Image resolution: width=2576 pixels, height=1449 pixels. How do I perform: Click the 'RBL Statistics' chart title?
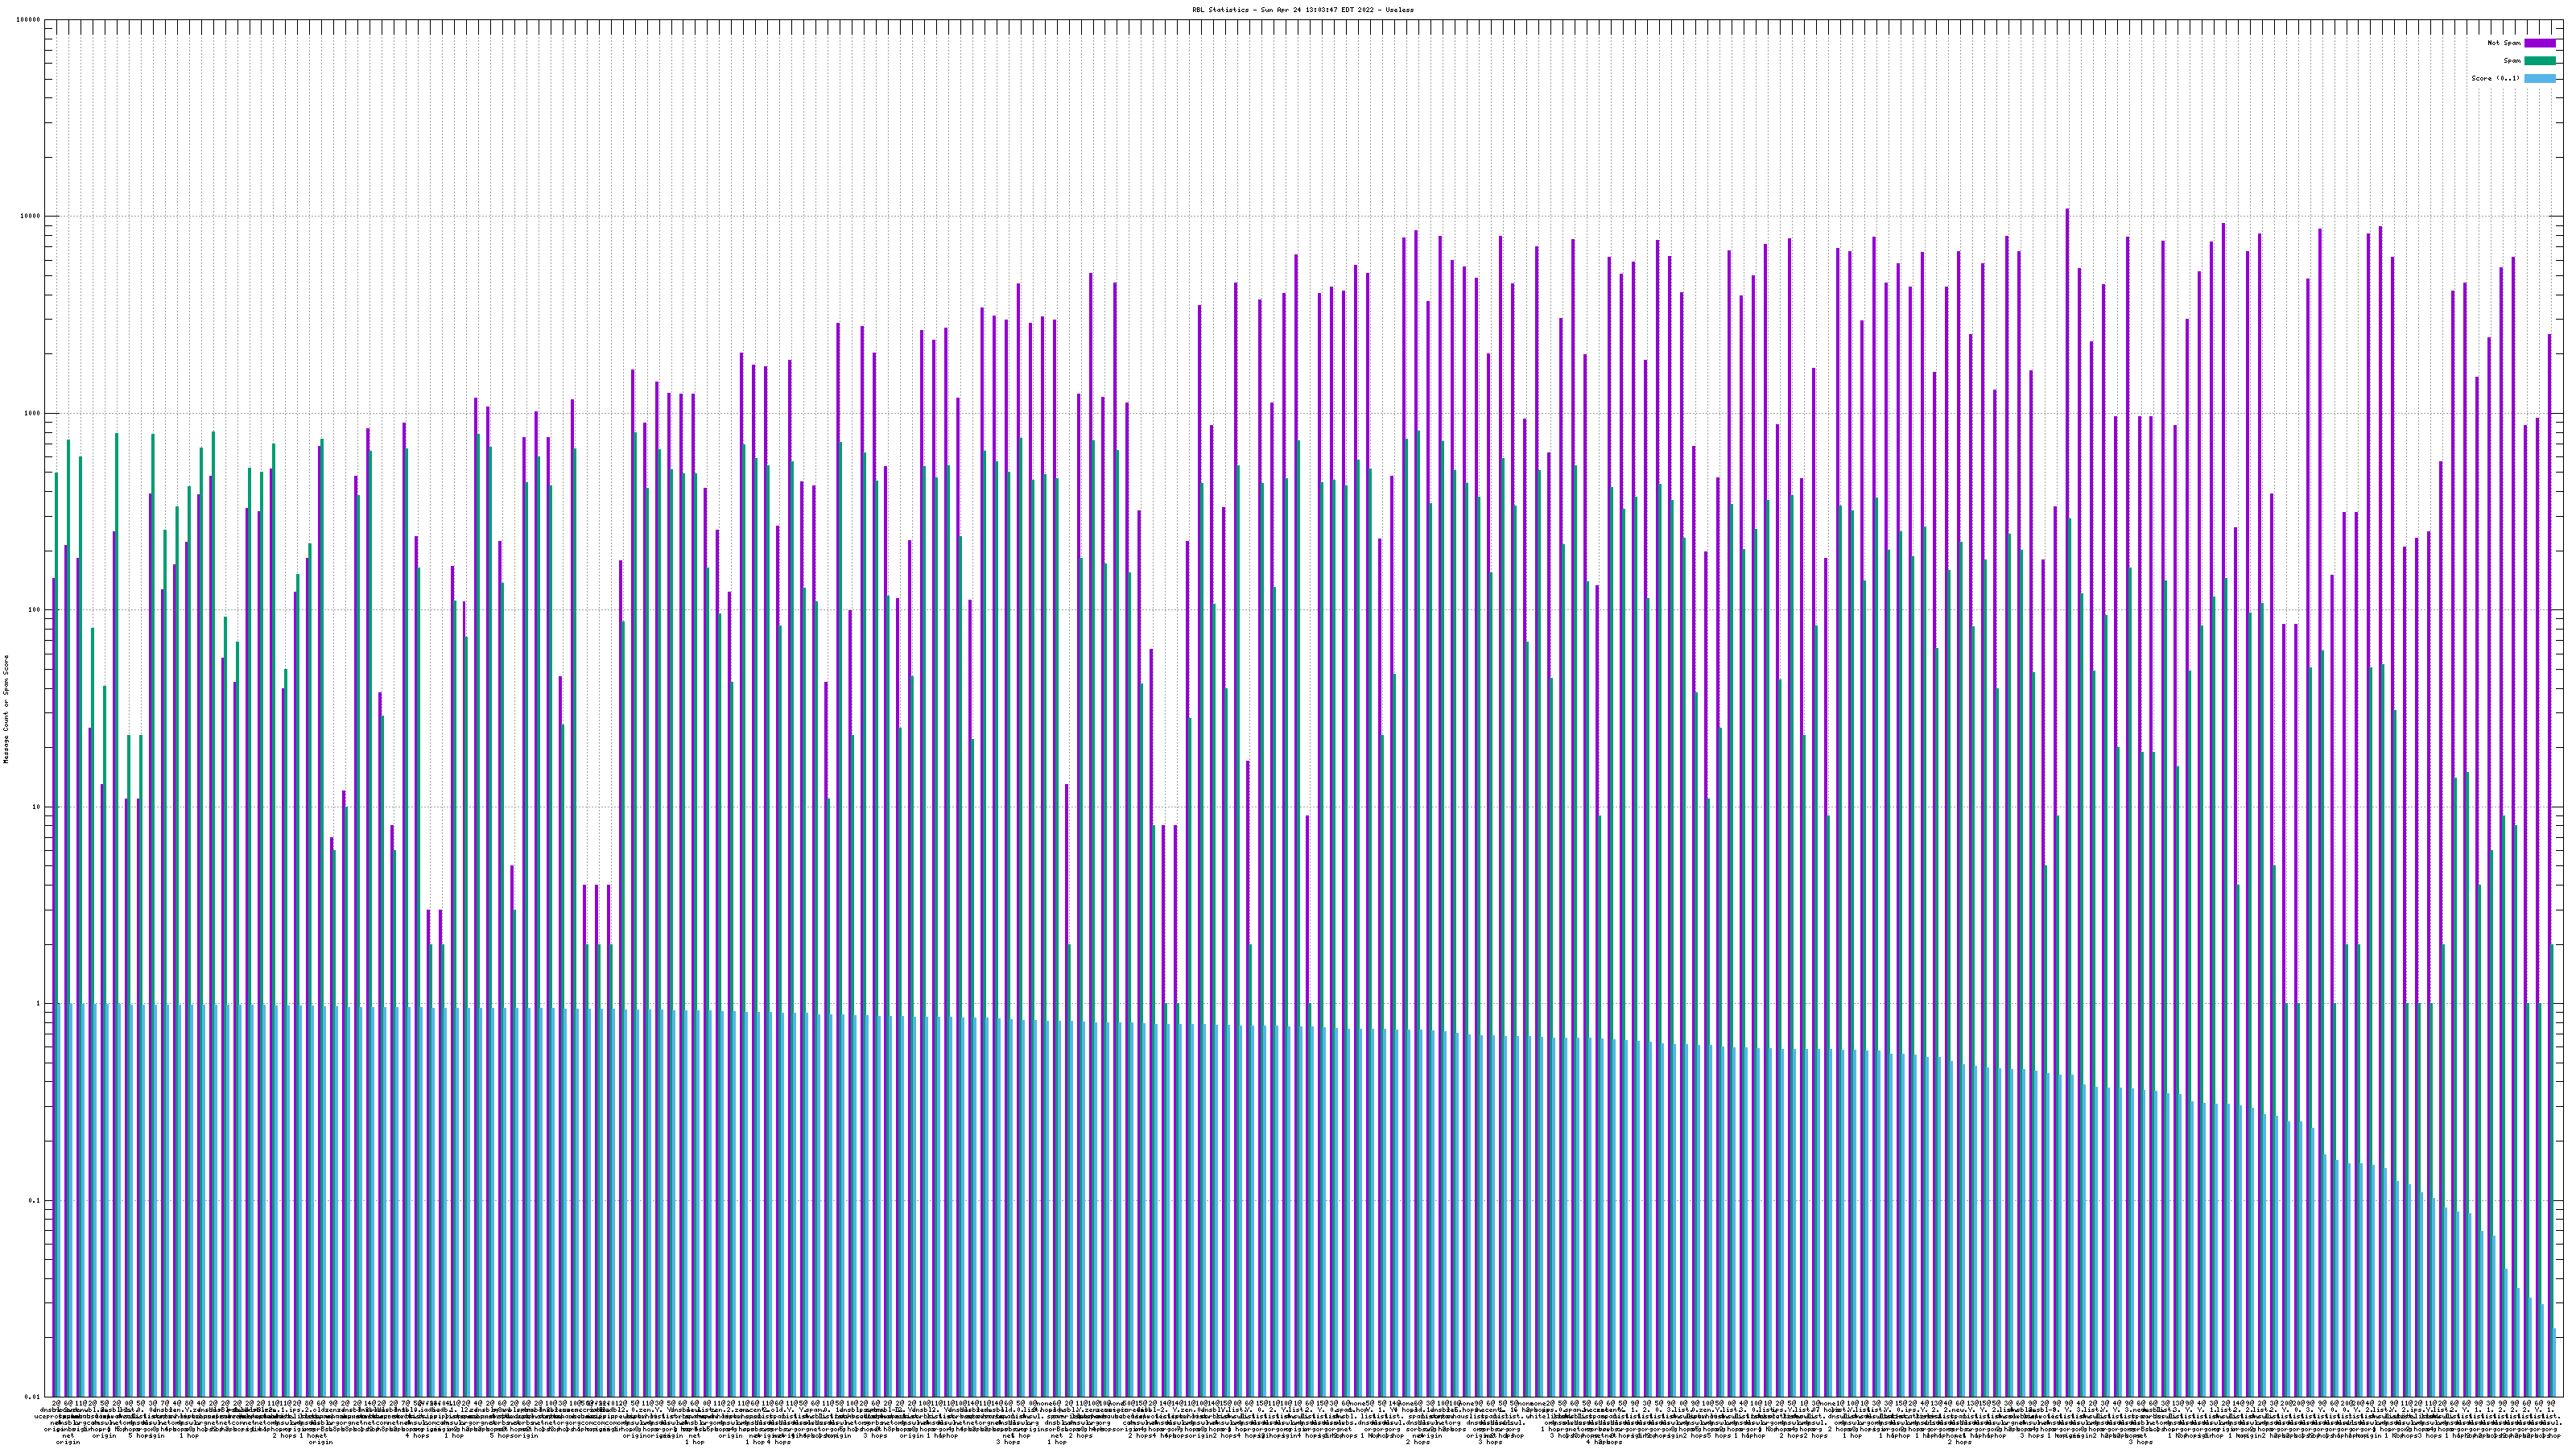click(1222, 10)
